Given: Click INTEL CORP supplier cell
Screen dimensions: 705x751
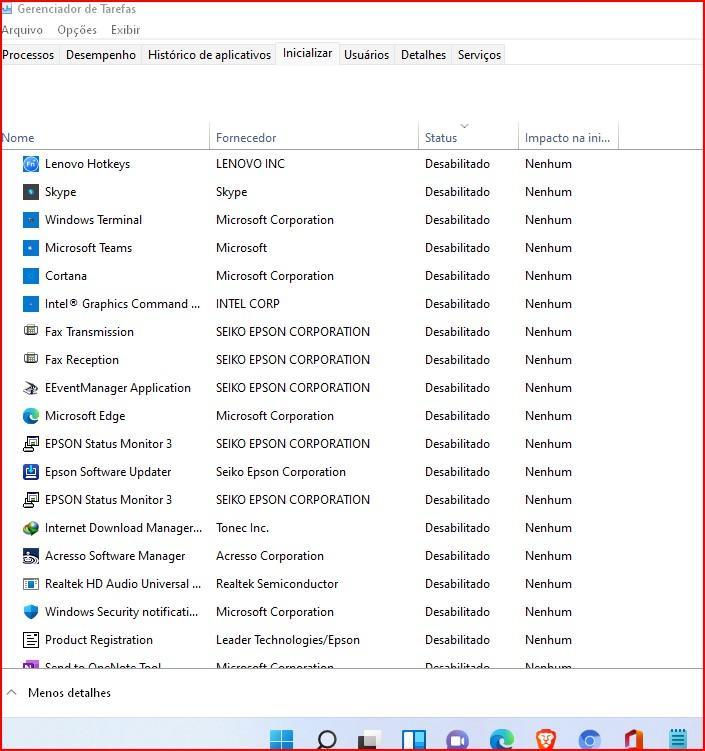Looking at the screenshot, I should point(248,304).
